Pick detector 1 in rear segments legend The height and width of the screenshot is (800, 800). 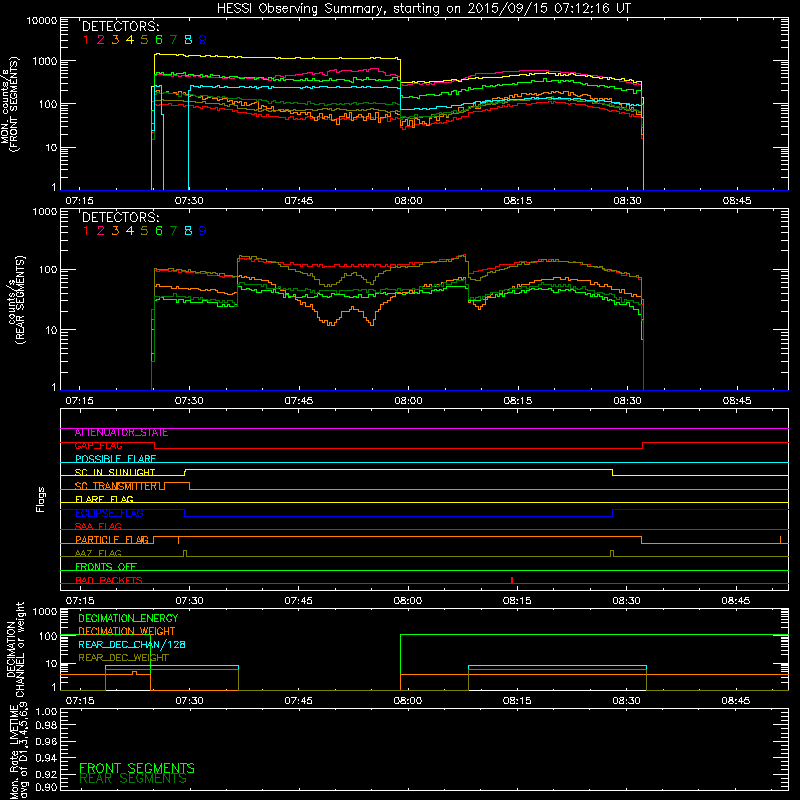click(86, 231)
